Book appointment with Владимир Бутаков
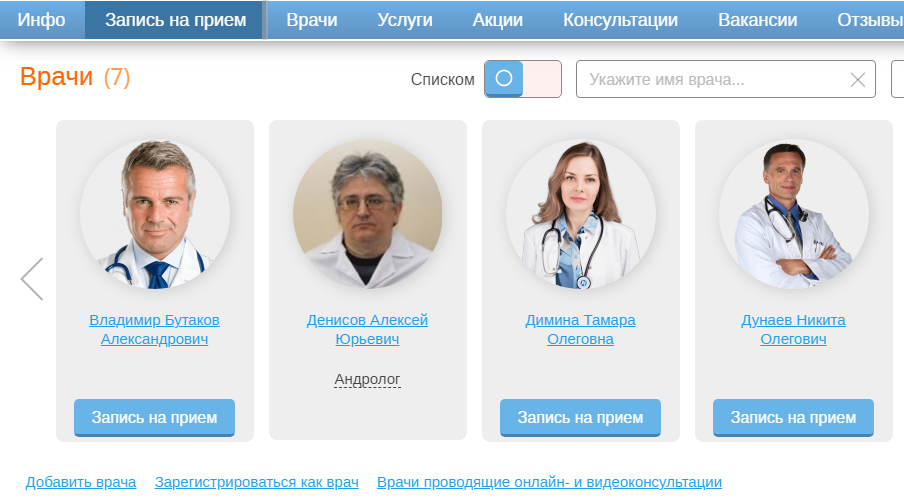The height and width of the screenshot is (498, 904). coord(155,417)
